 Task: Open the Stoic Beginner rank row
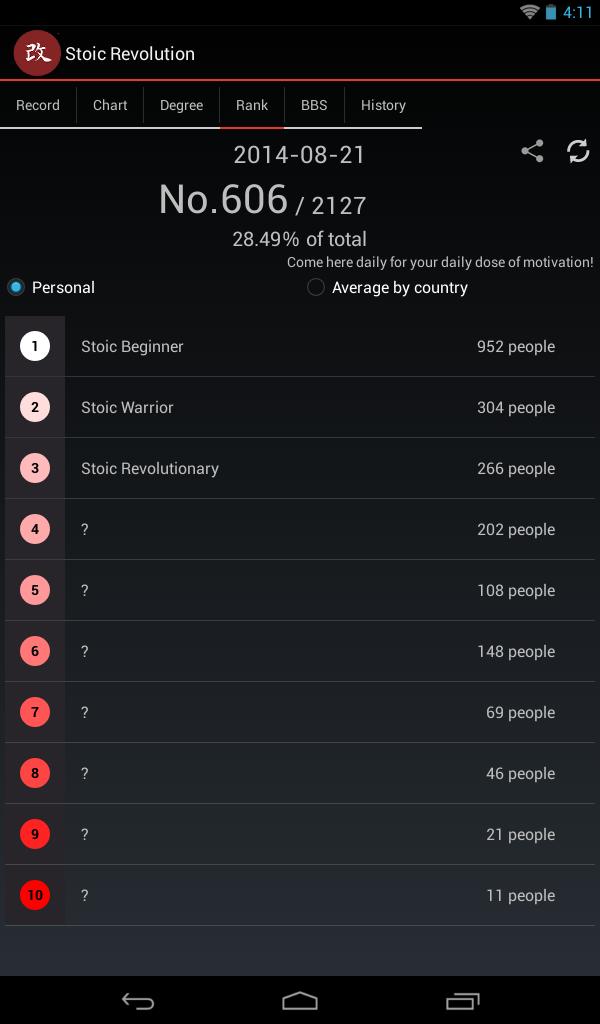click(x=300, y=347)
